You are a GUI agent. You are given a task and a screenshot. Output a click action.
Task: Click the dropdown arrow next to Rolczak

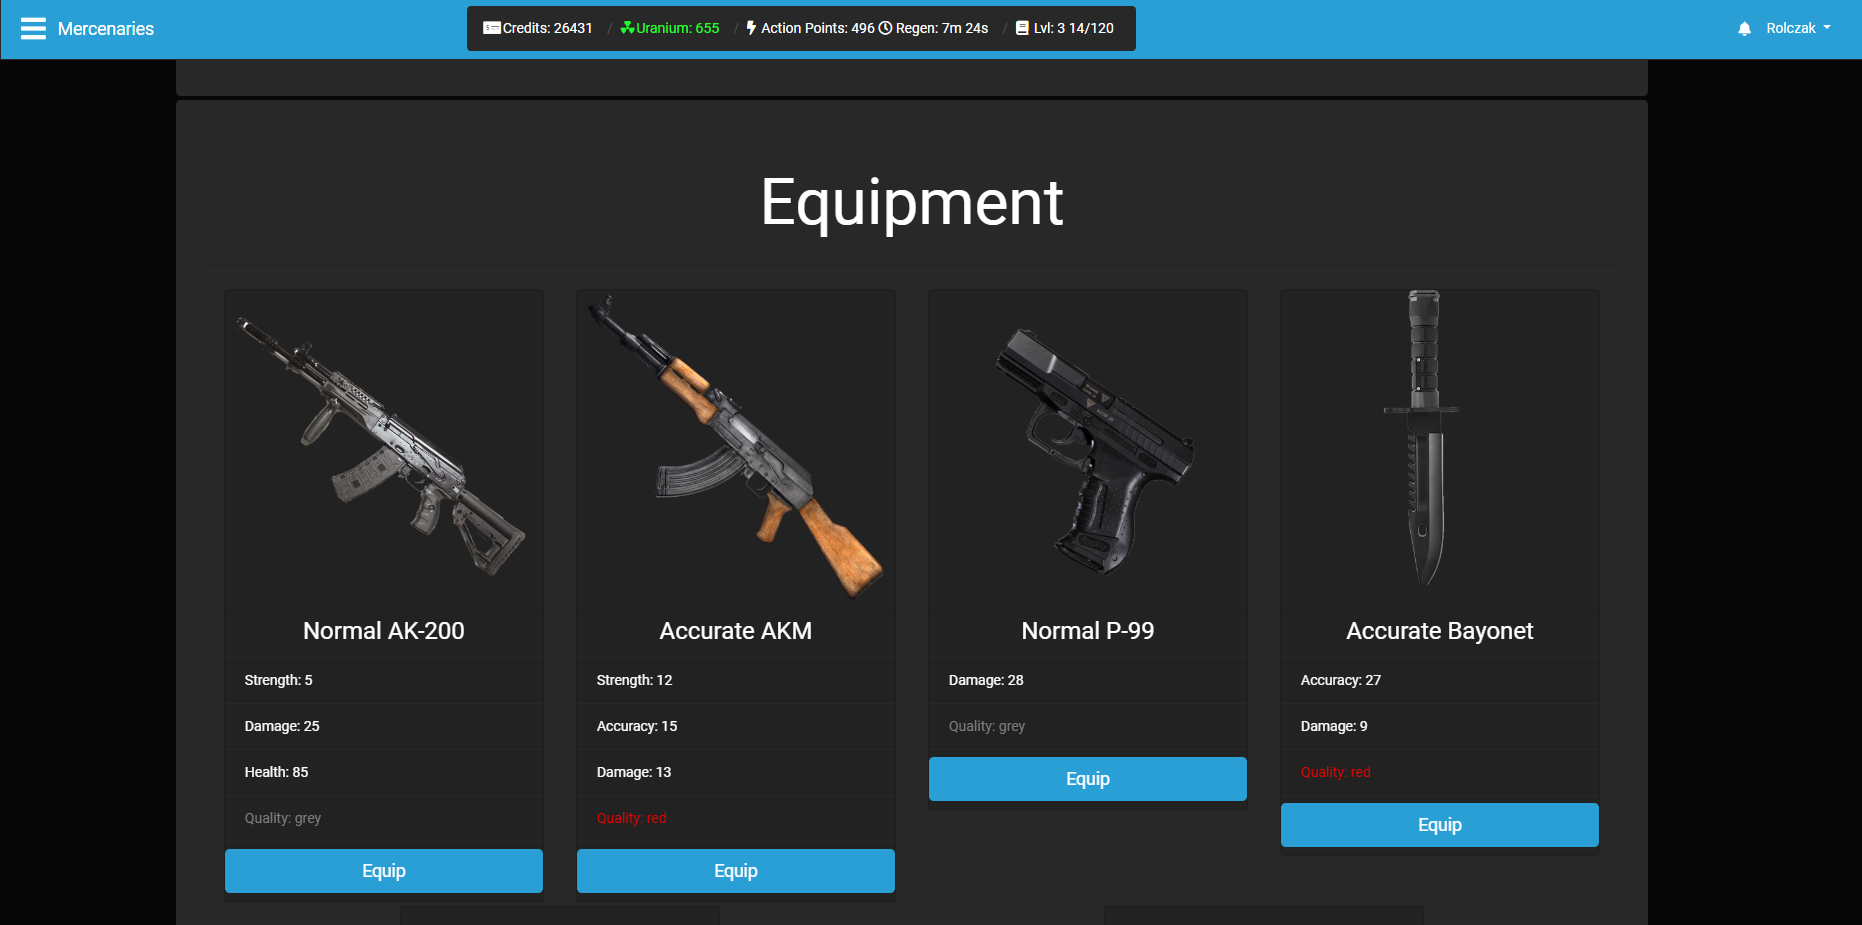(1828, 30)
